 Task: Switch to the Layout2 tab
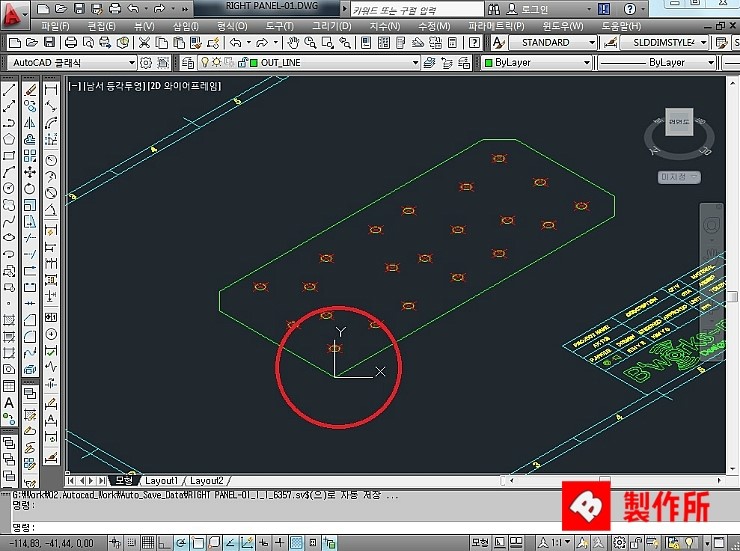point(207,481)
